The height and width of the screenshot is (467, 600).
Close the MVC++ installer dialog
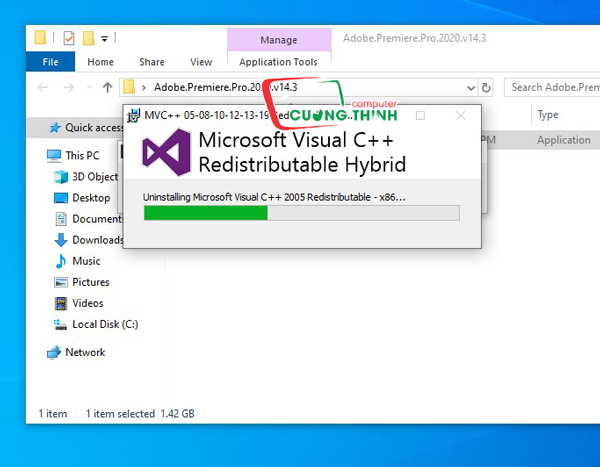point(461,116)
